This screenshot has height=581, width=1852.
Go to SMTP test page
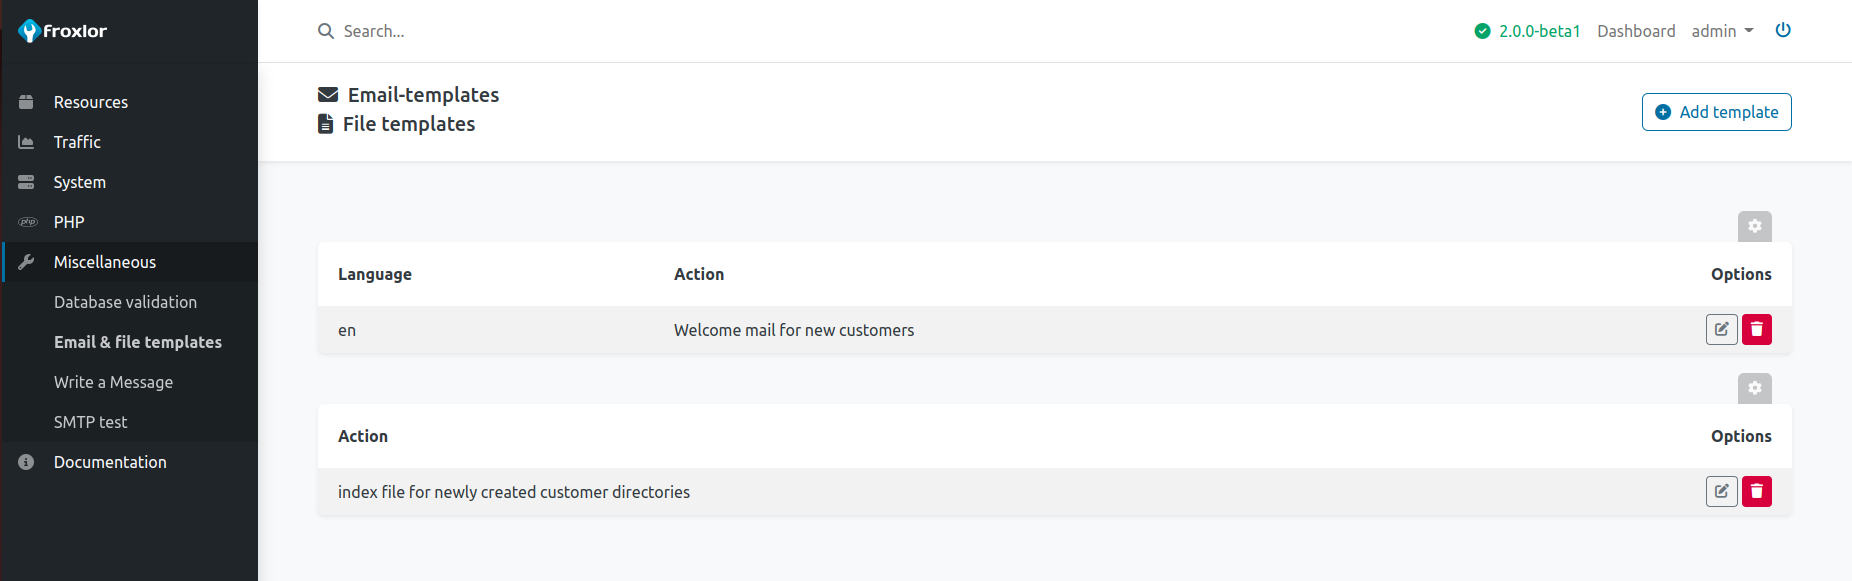coord(90,422)
